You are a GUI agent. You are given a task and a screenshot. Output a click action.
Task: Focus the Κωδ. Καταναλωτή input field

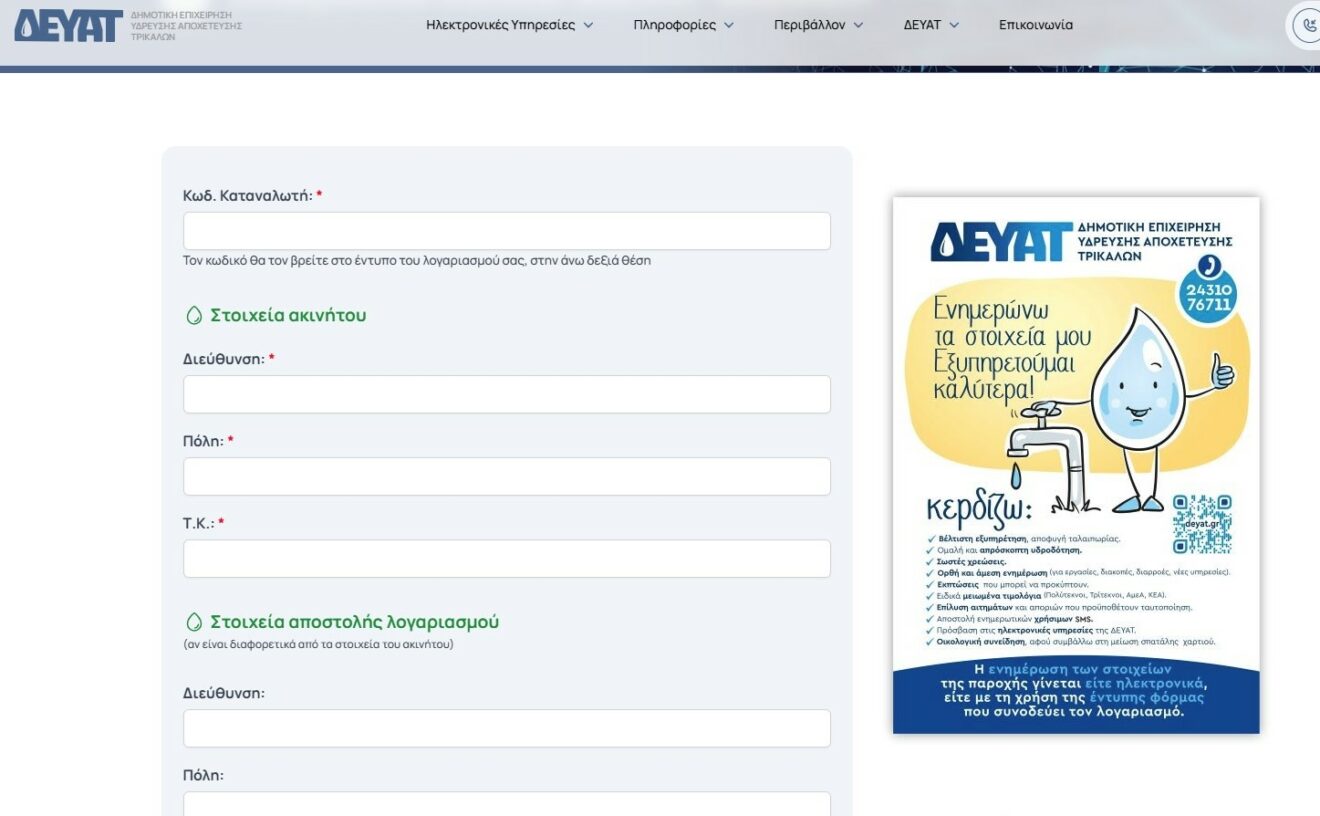[507, 231]
